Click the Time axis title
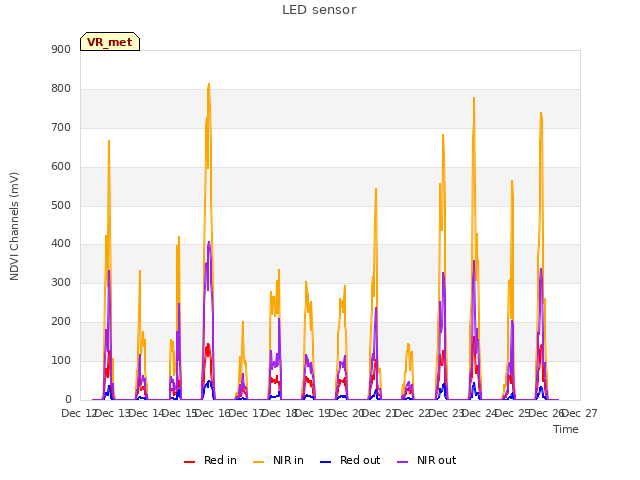The height and width of the screenshot is (480, 640). [x=566, y=429]
